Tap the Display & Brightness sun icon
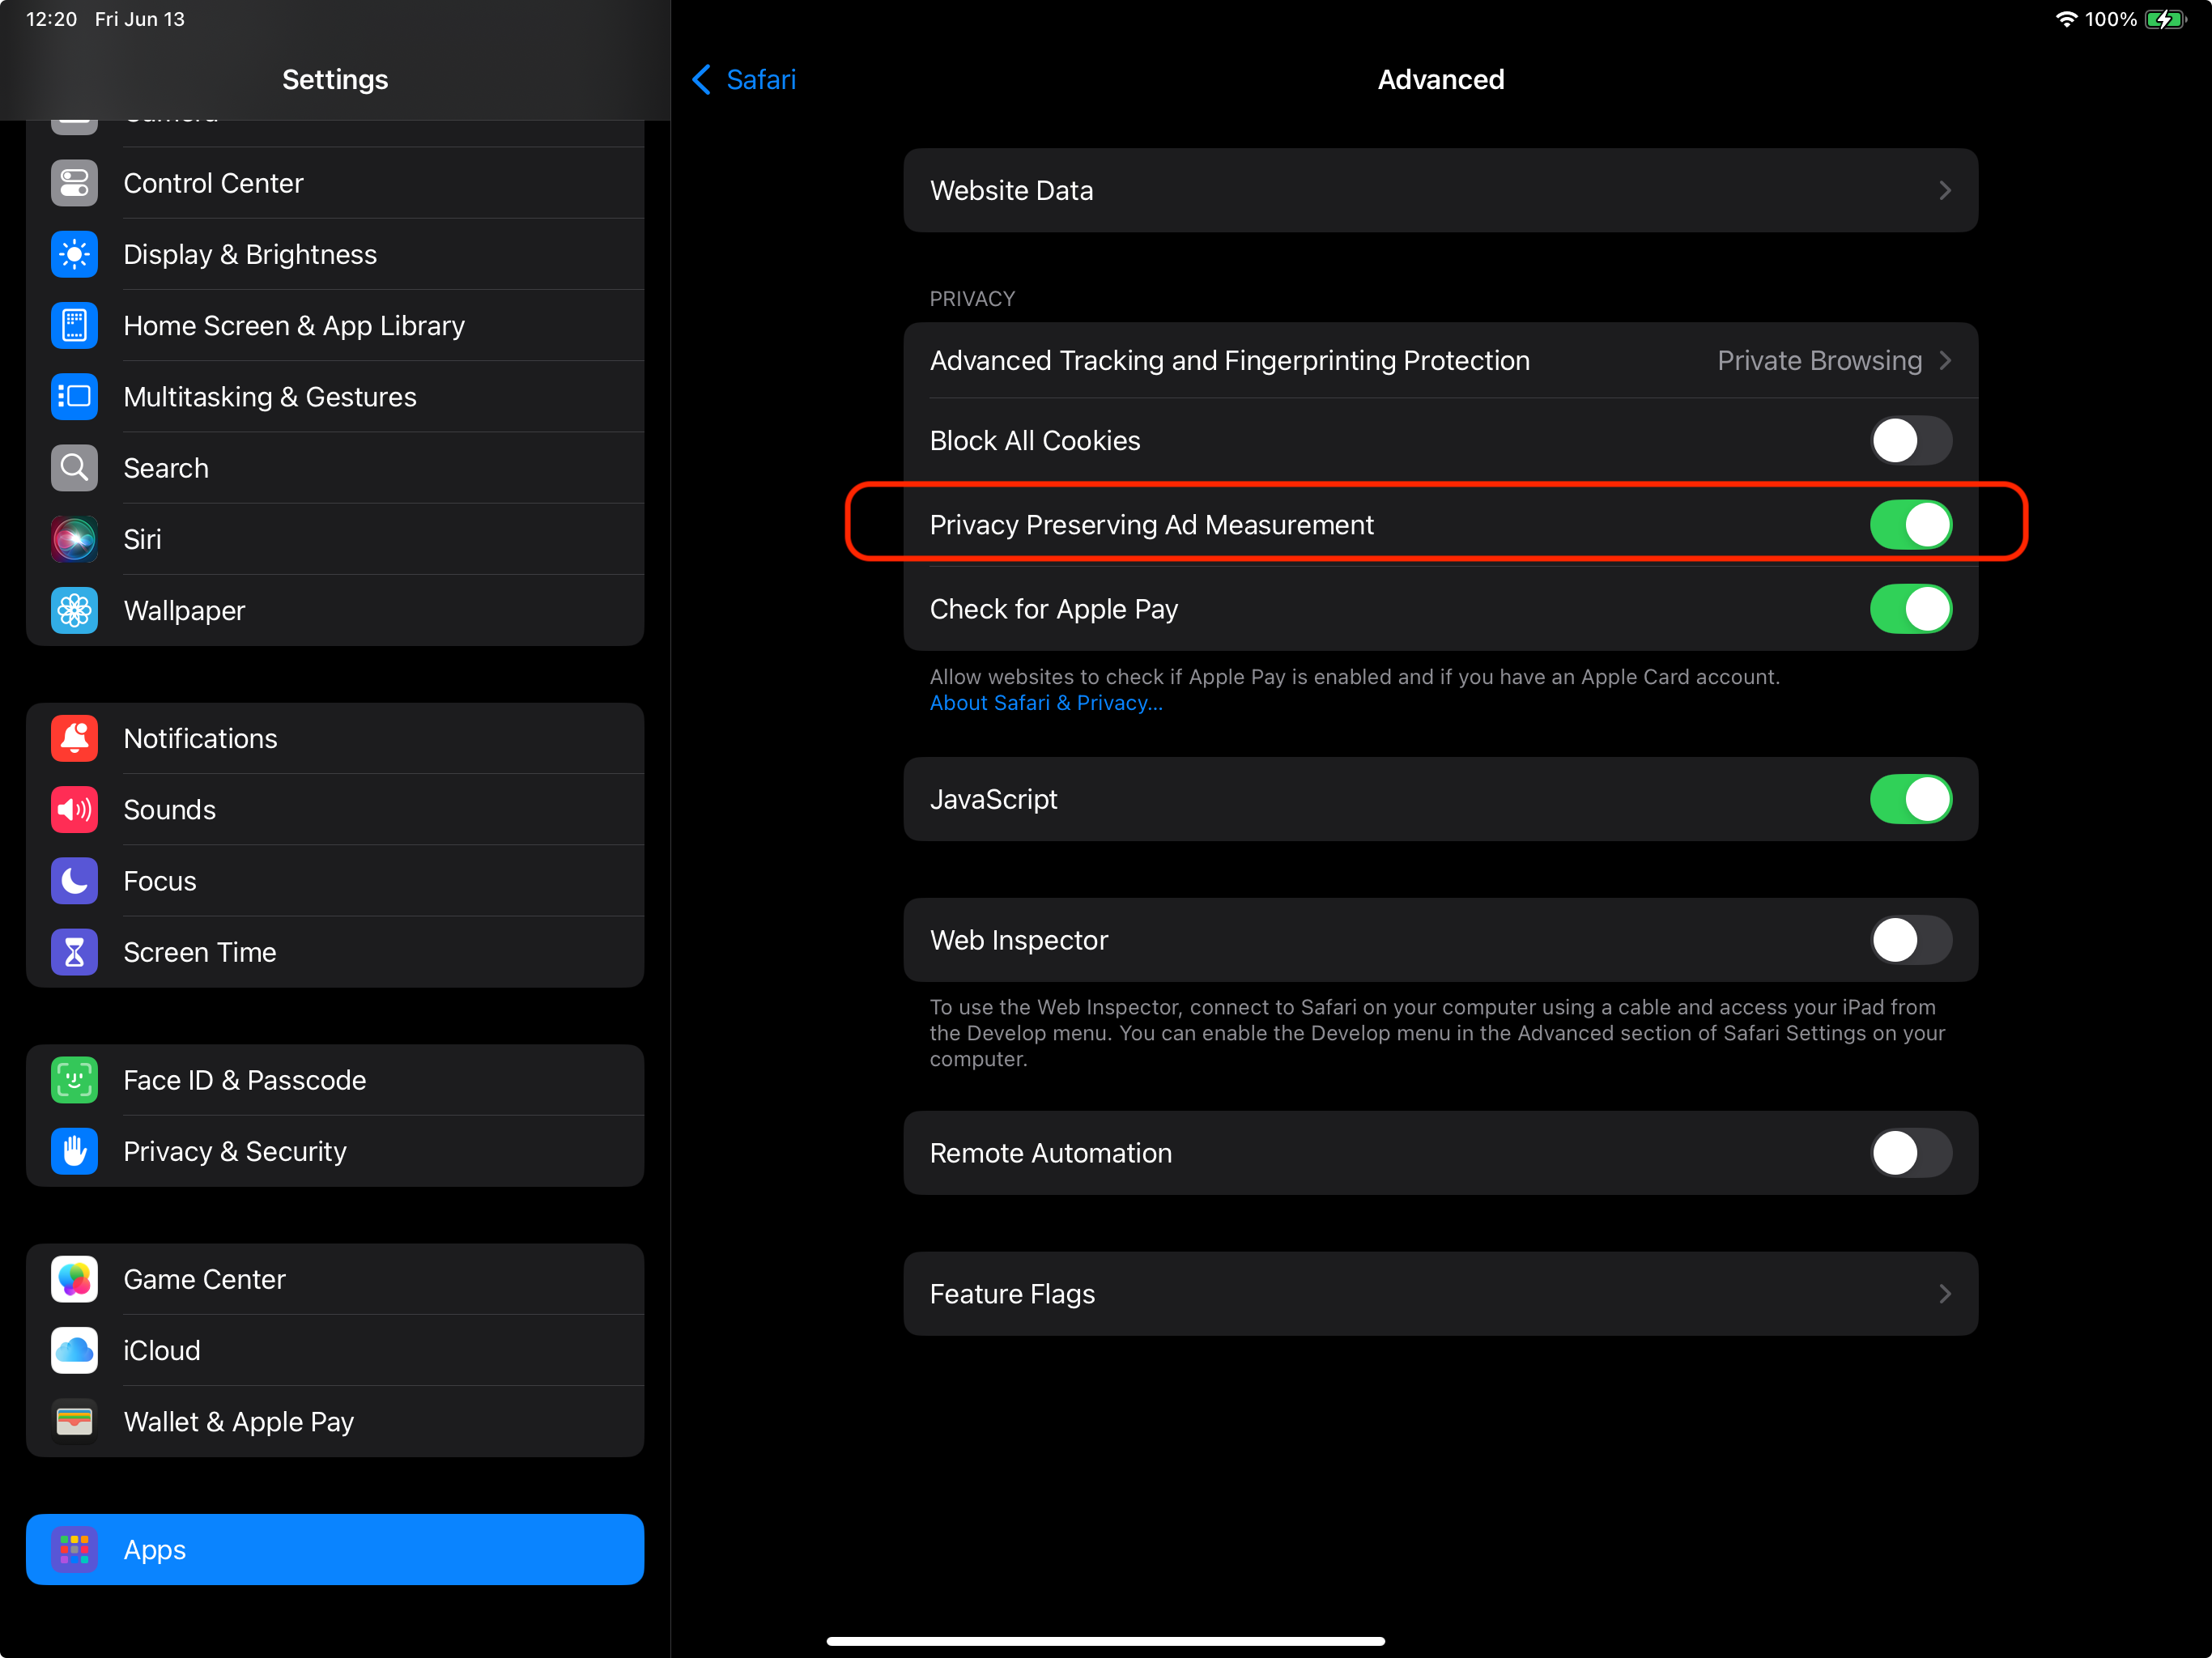 [x=74, y=254]
